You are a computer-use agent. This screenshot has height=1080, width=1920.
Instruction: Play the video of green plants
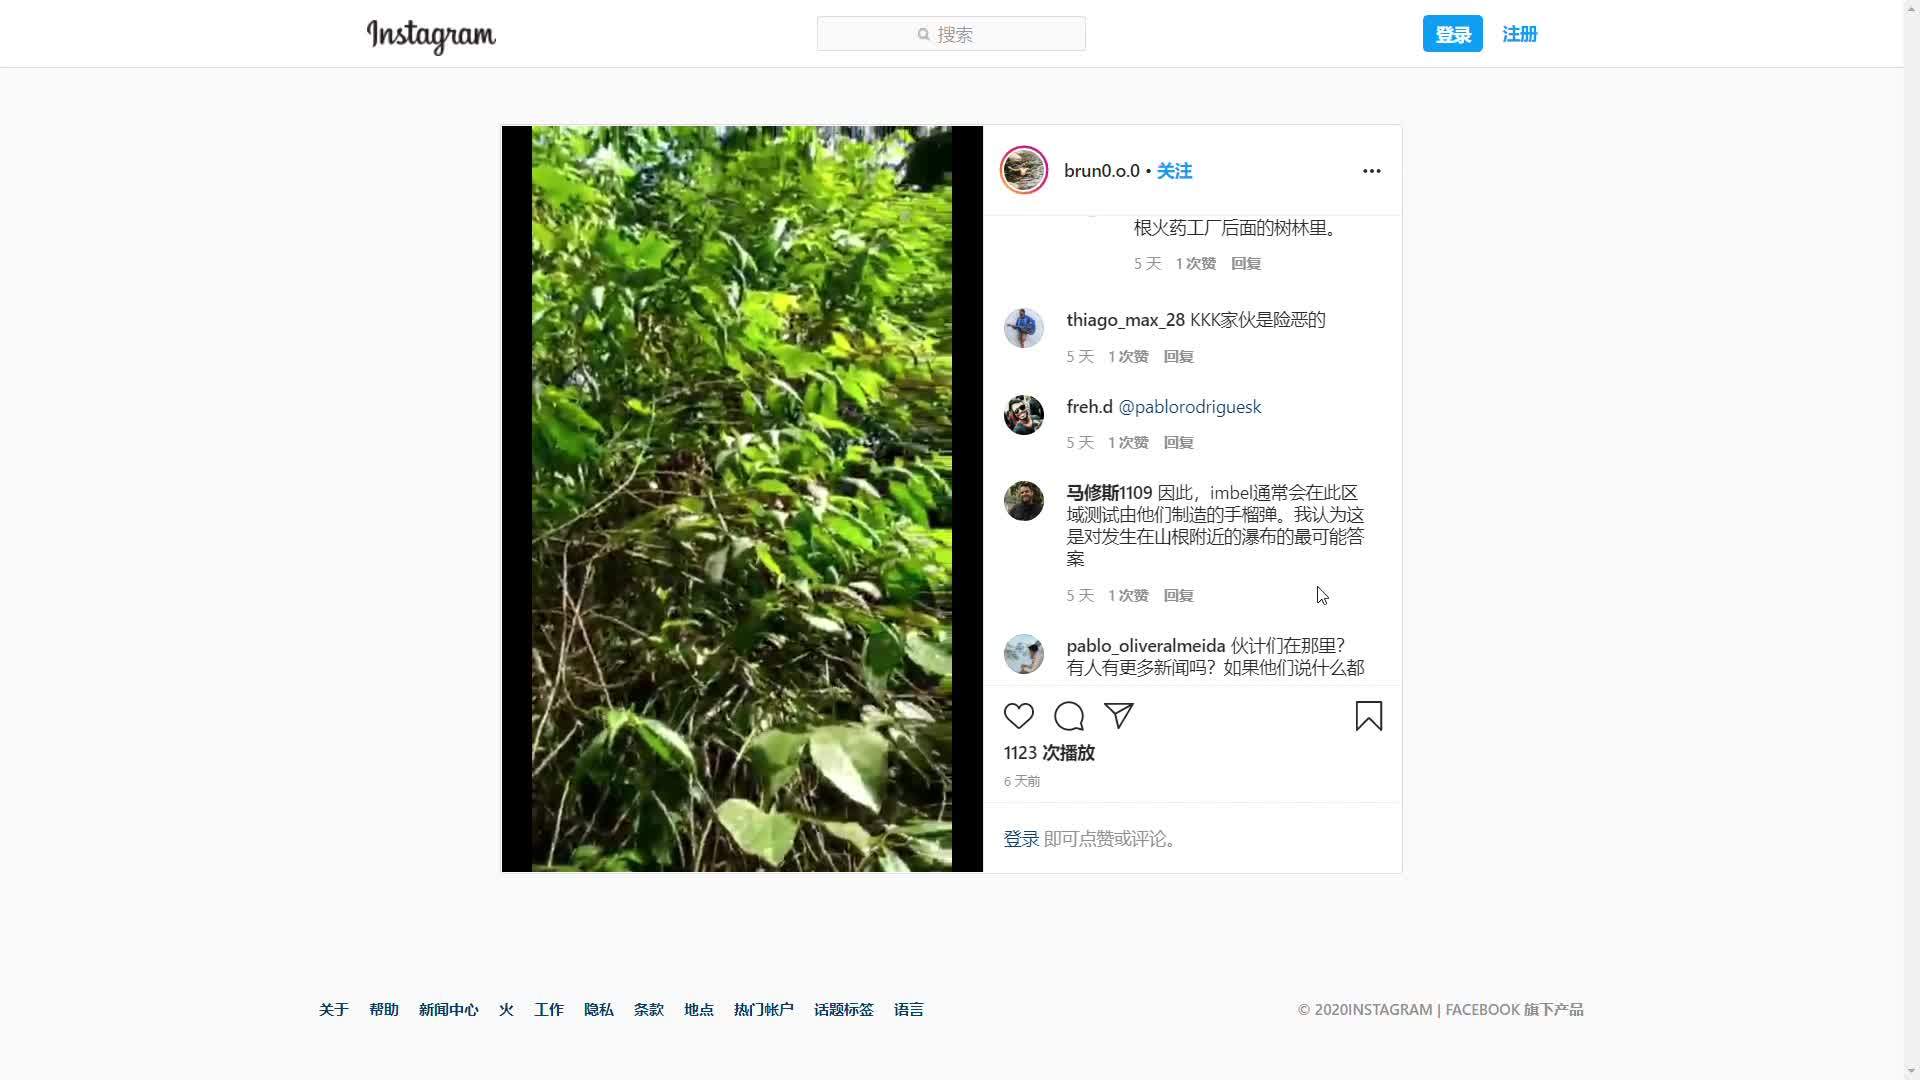coord(741,498)
